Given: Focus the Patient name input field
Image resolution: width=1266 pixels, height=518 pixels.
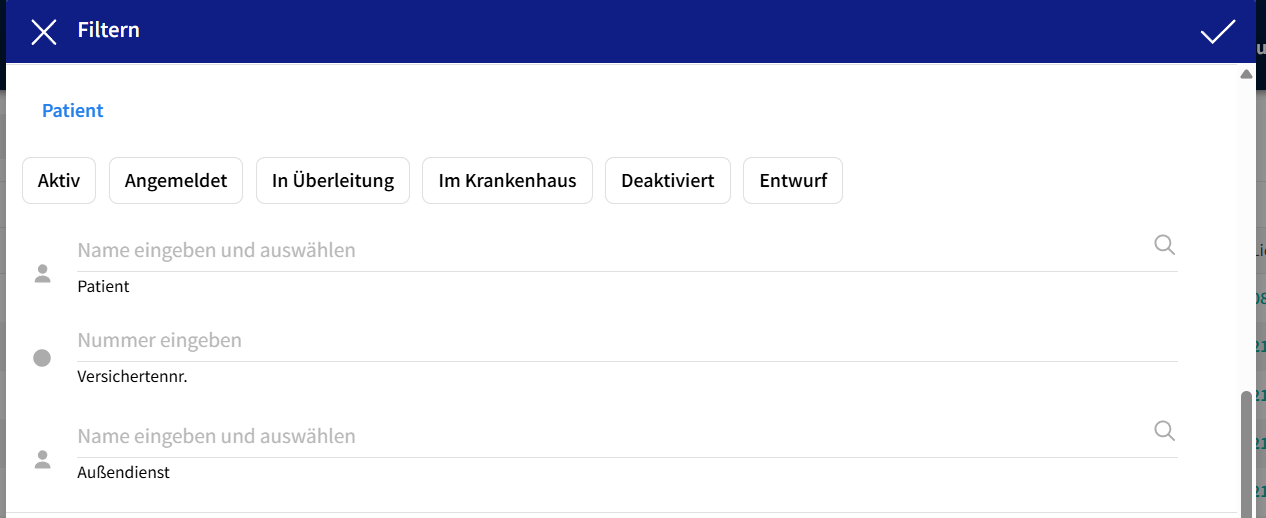Looking at the screenshot, I should click(x=610, y=250).
